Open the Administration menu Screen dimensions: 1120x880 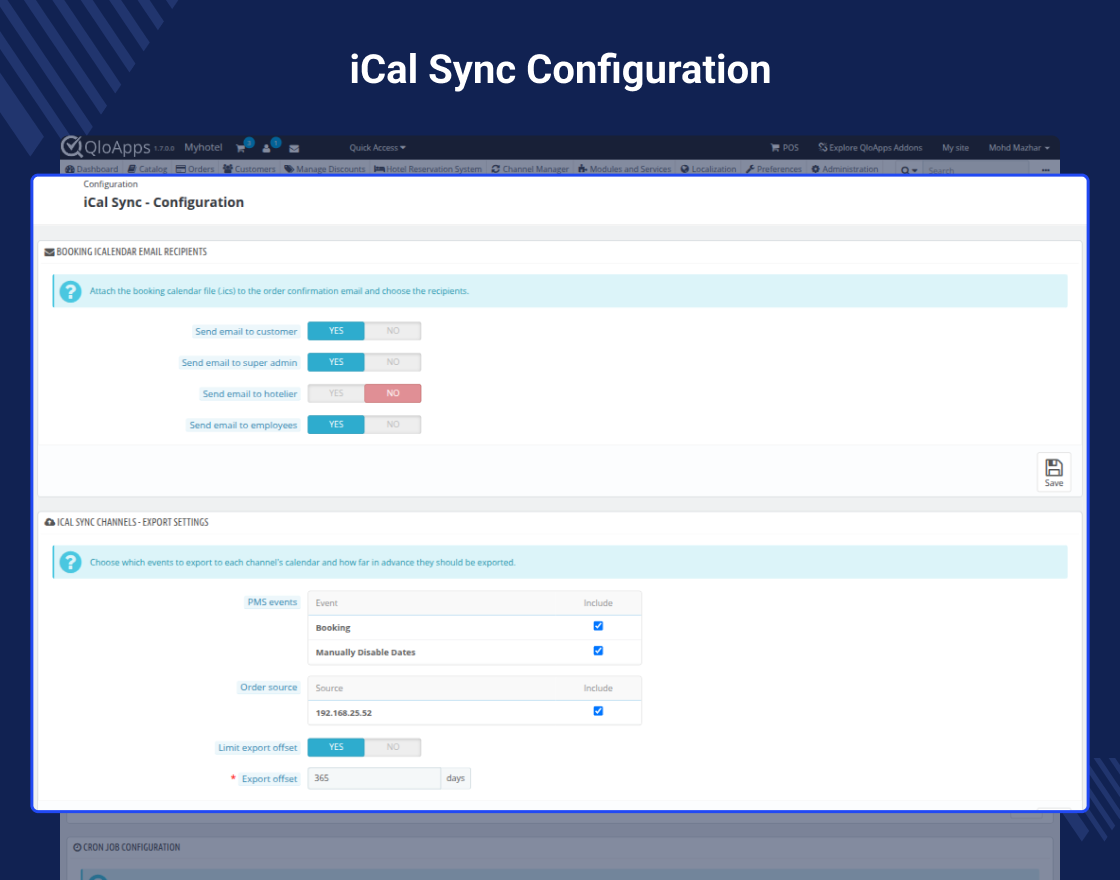click(x=844, y=169)
